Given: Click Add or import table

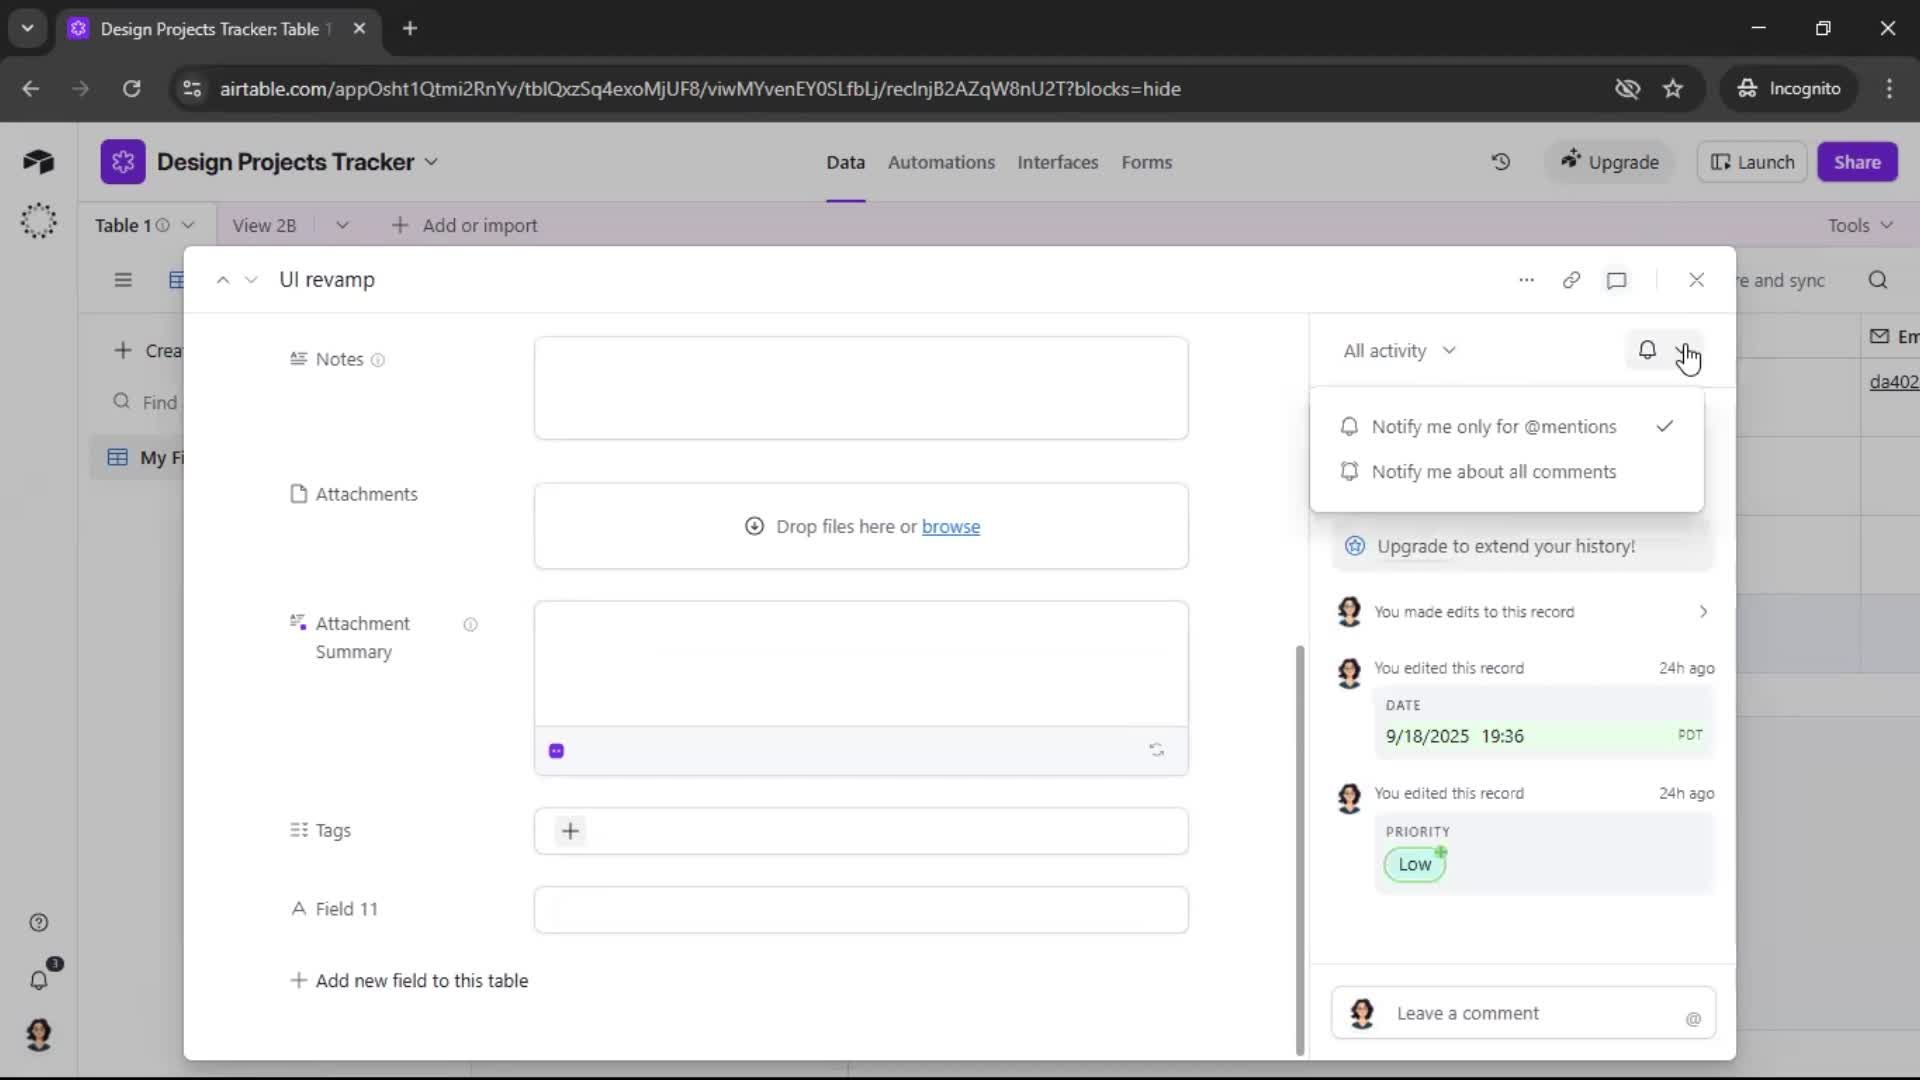Looking at the screenshot, I should tap(465, 225).
